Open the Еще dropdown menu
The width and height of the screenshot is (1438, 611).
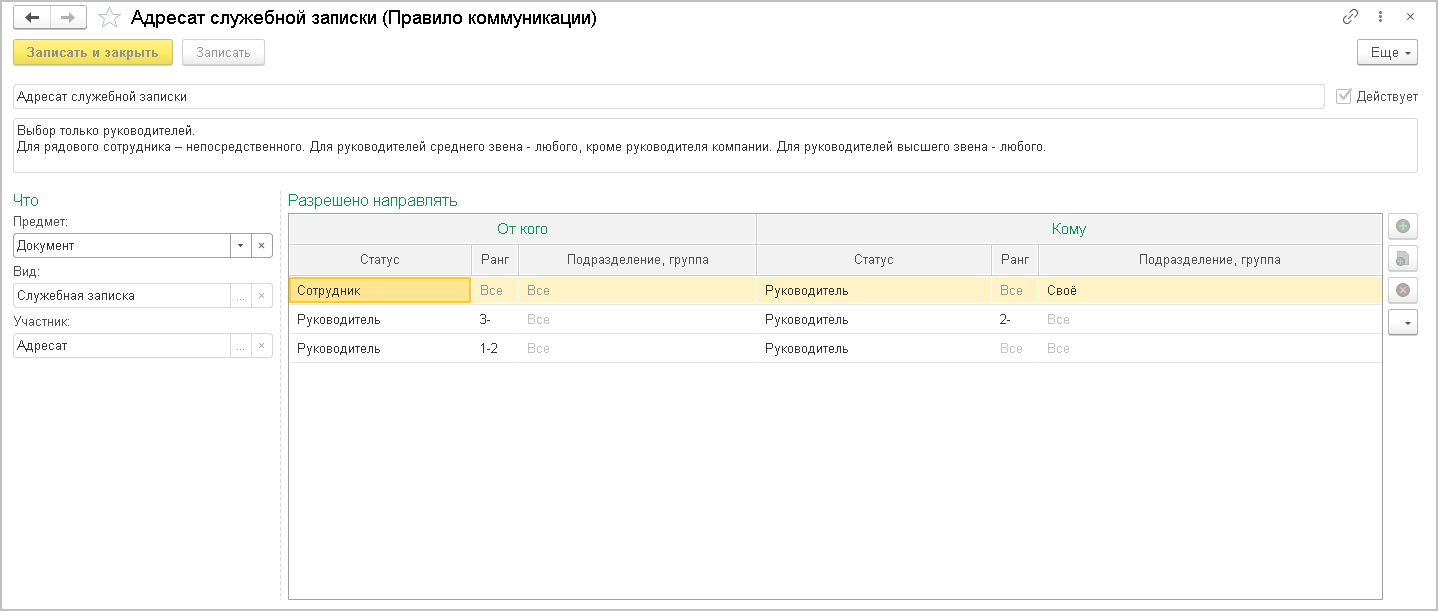pos(1387,52)
